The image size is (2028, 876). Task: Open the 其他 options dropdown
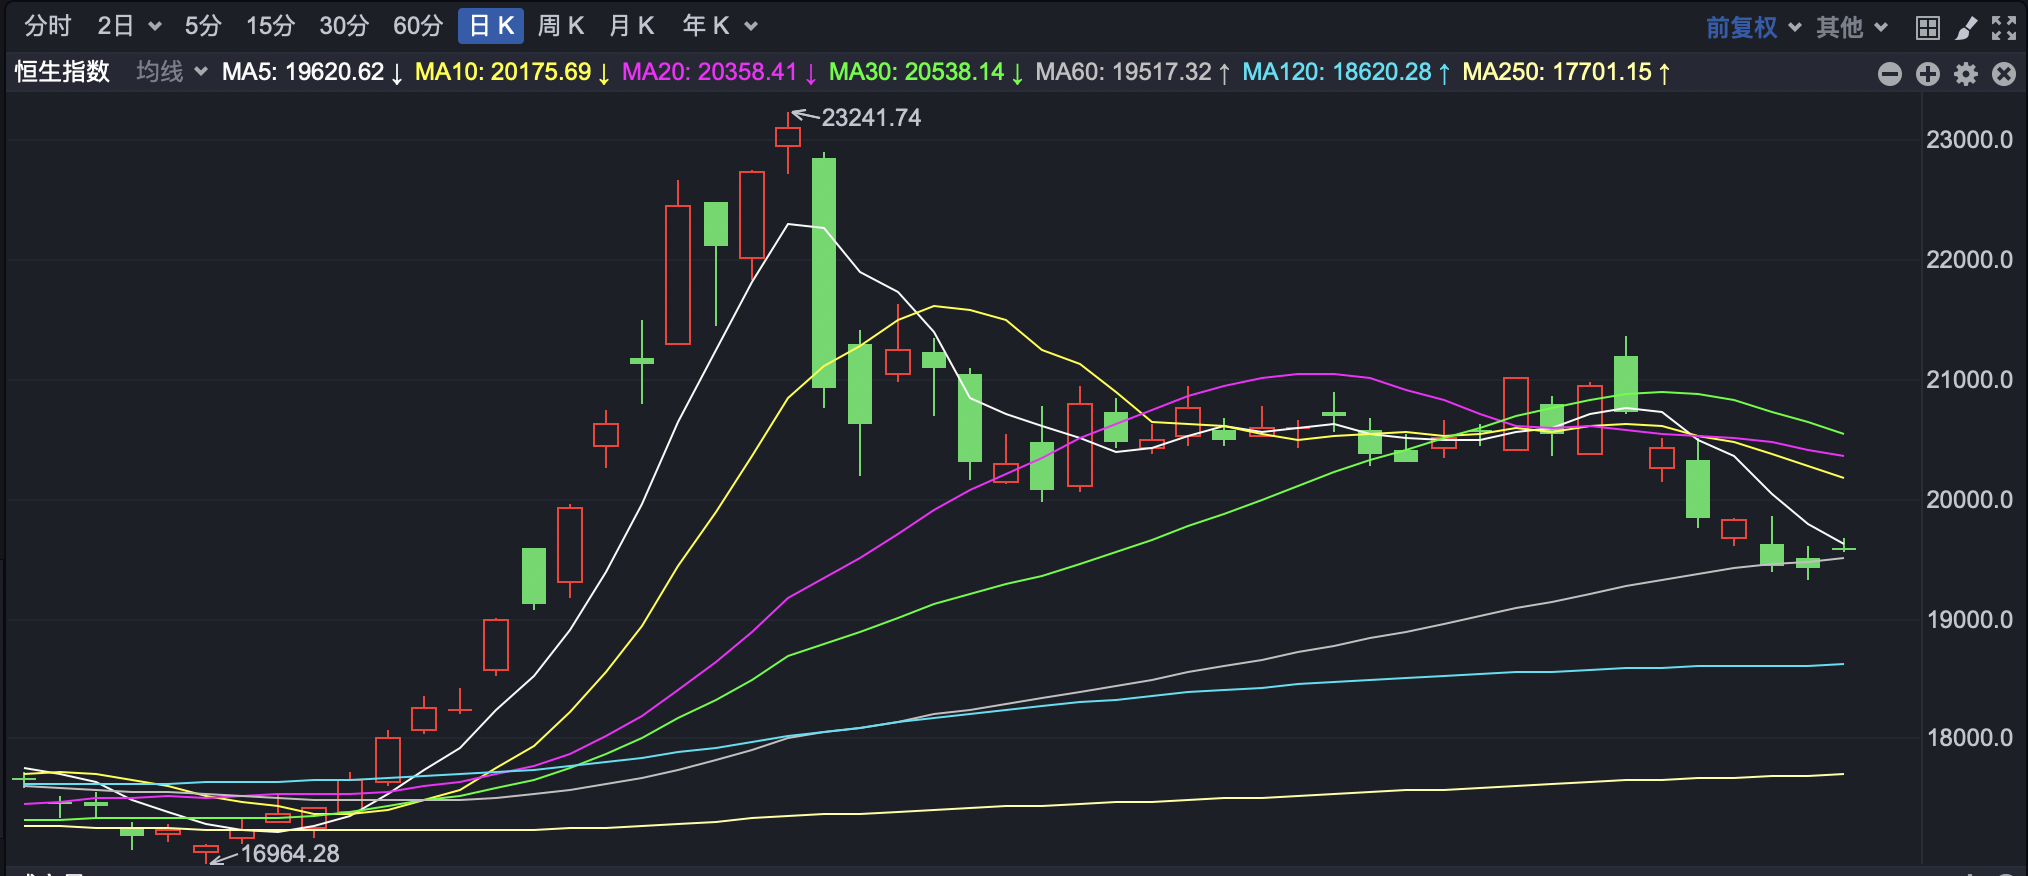click(x=1852, y=27)
